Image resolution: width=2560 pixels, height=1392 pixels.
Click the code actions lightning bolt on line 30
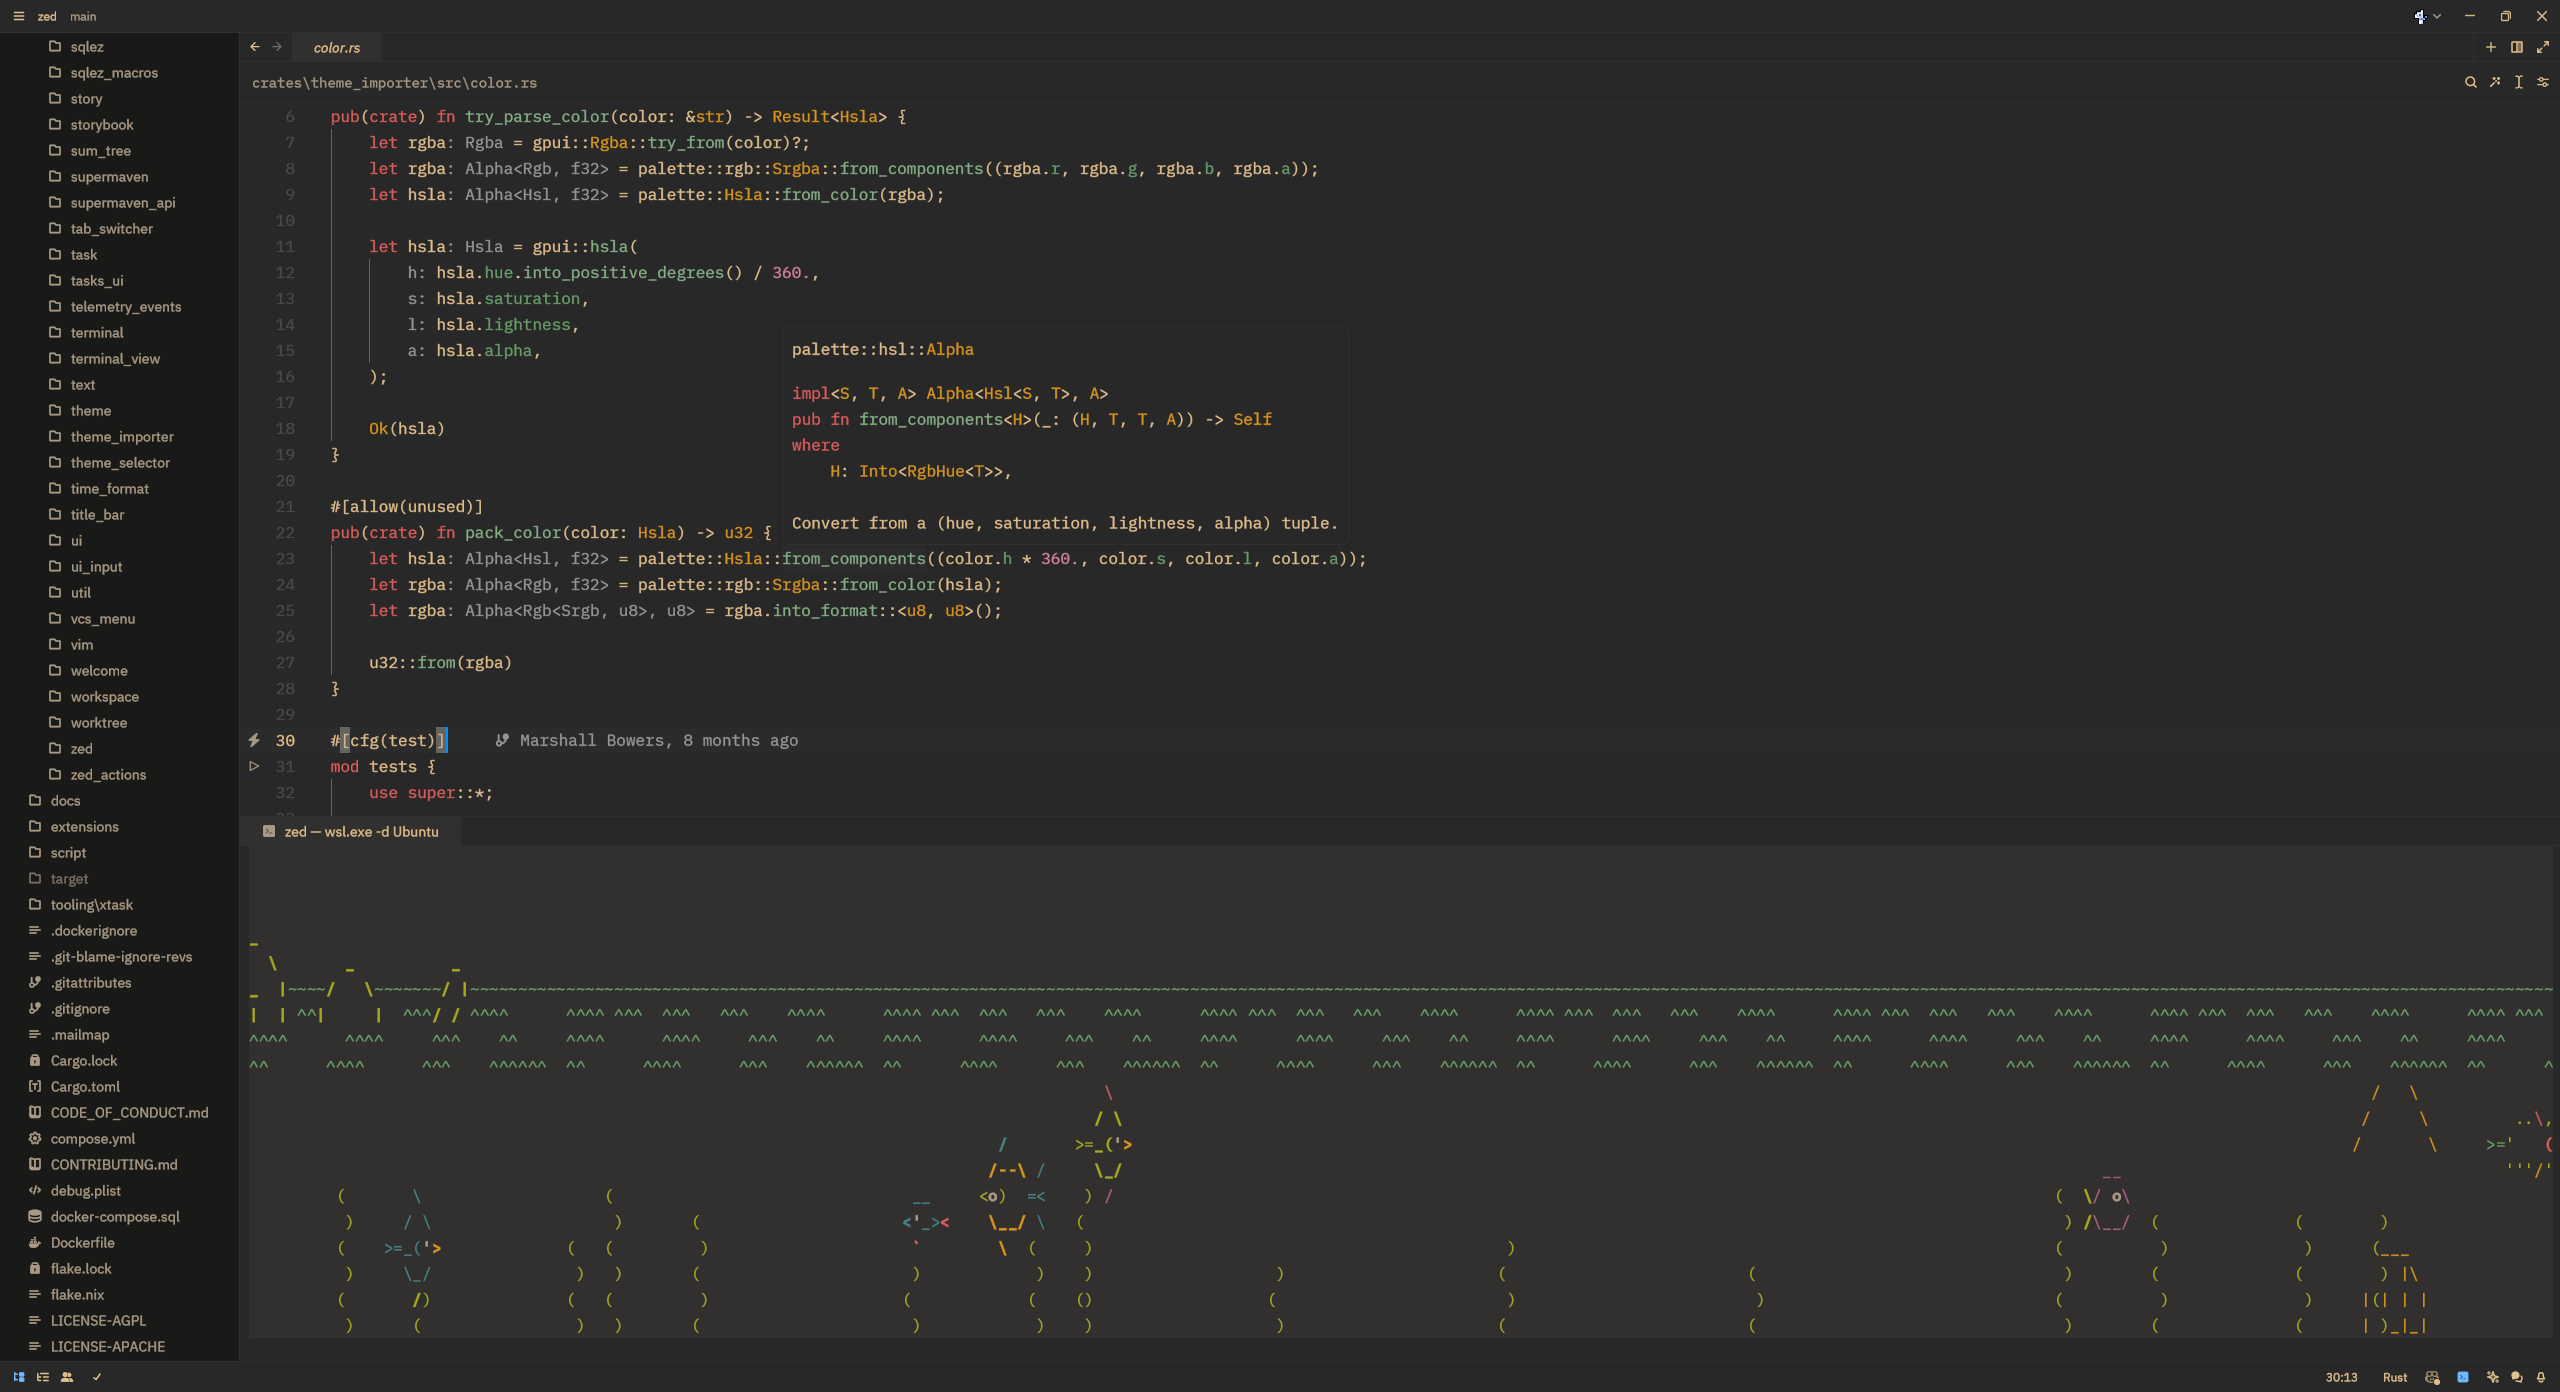pos(254,740)
